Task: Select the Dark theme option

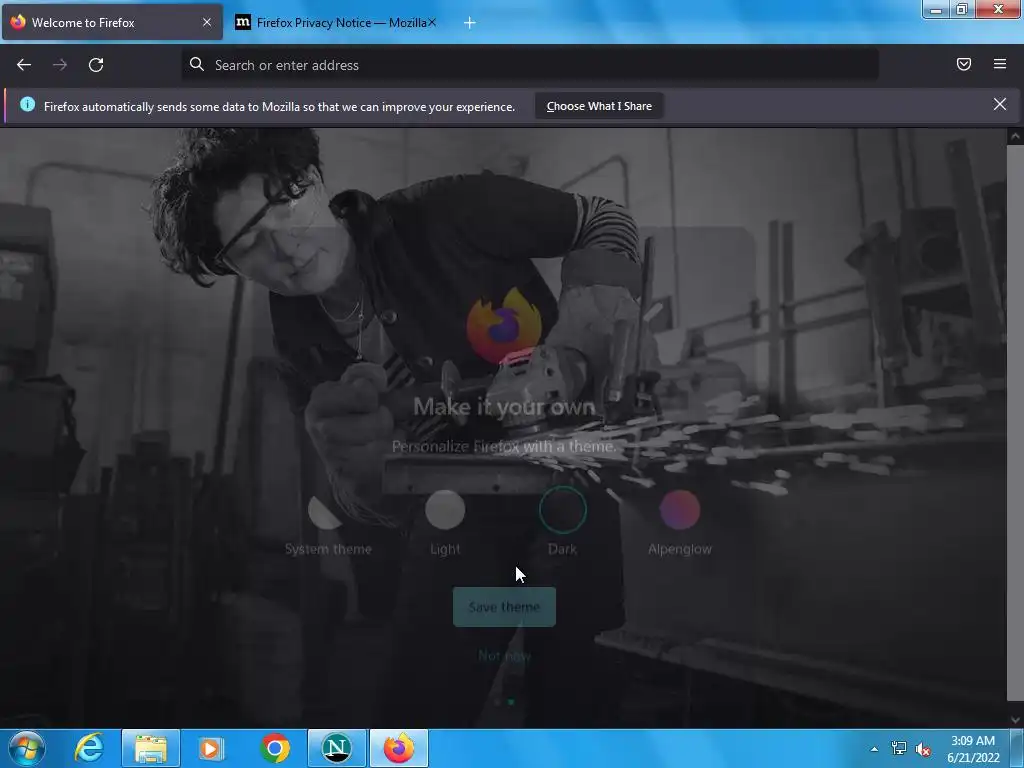Action: (562, 522)
